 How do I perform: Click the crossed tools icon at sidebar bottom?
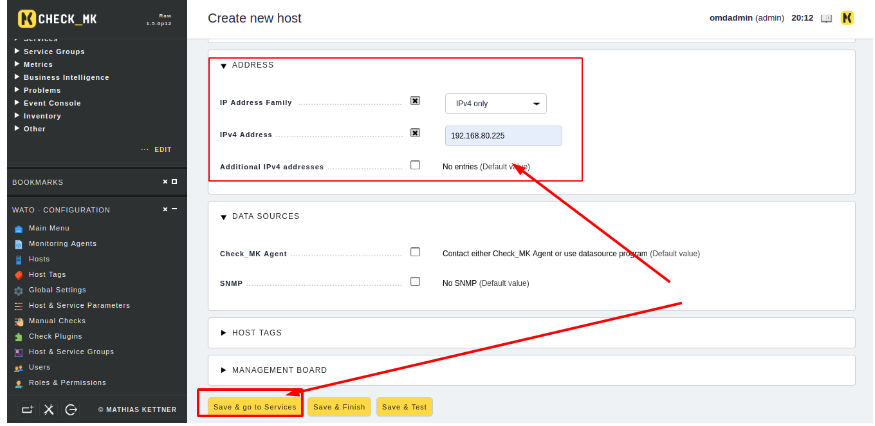pyautogui.click(x=49, y=410)
